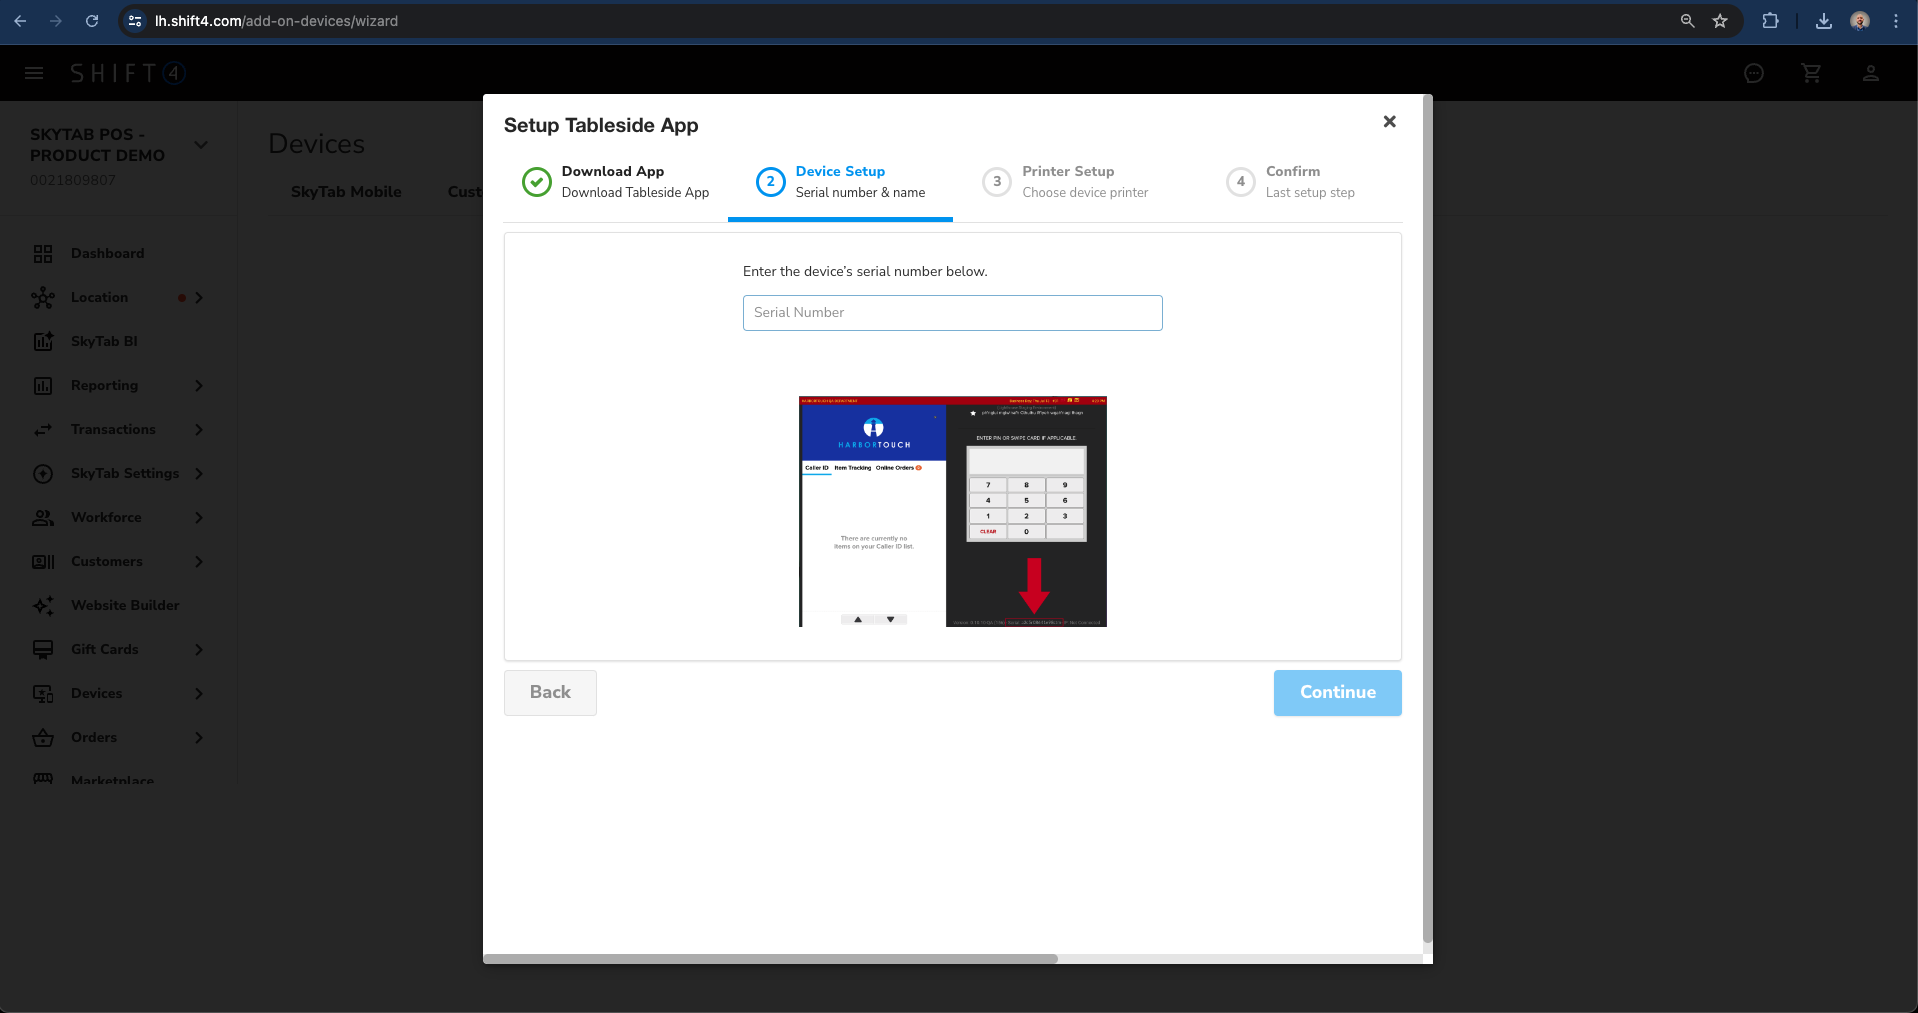1918x1013 pixels.
Task: Expand the Gift Cards sidebar section
Action: [x=198, y=650]
